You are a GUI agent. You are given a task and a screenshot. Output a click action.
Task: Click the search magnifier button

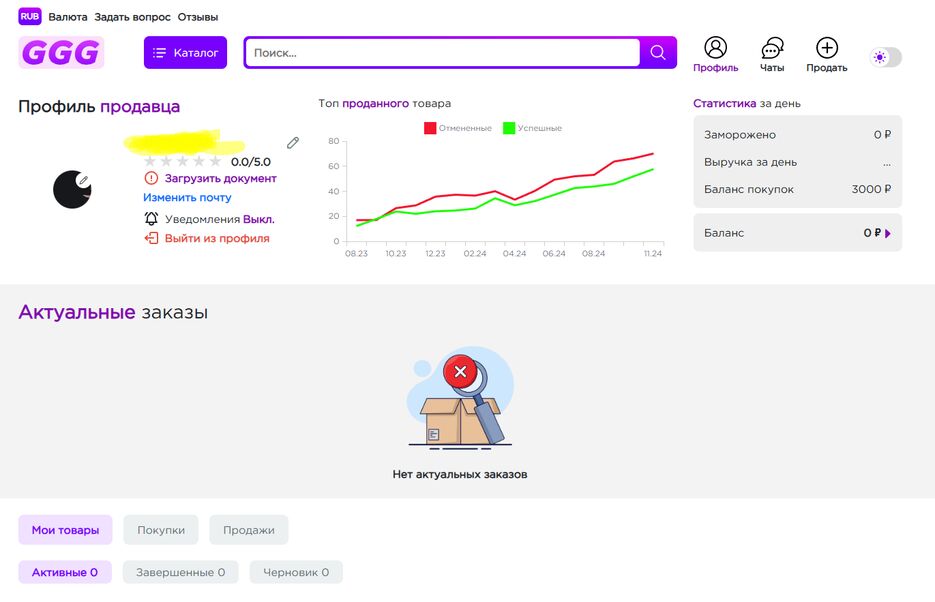[x=658, y=53]
